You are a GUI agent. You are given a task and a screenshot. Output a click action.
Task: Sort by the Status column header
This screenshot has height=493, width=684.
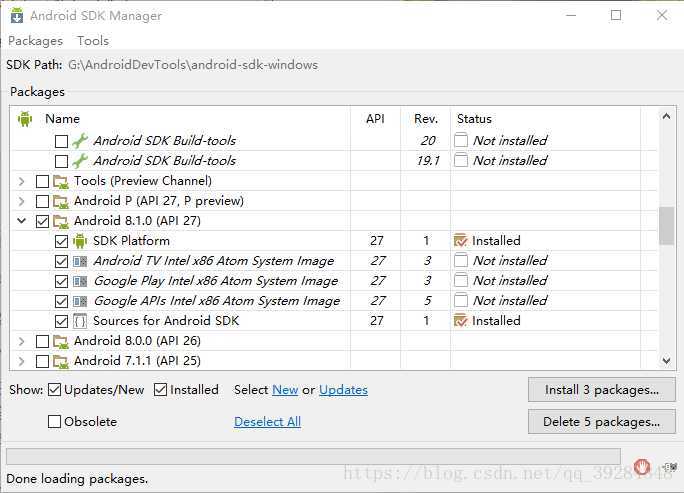(x=474, y=119)
